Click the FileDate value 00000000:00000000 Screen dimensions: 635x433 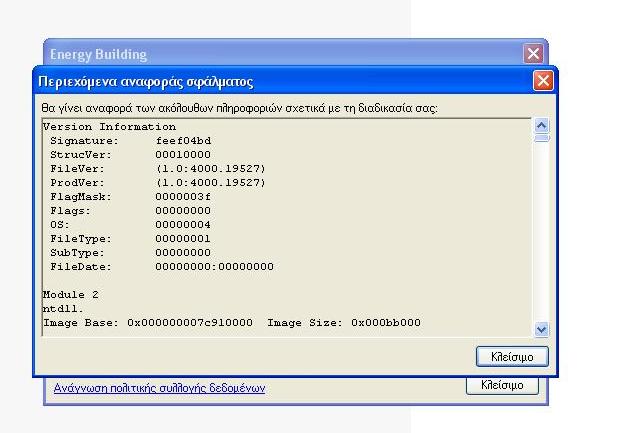pos(215,267)
